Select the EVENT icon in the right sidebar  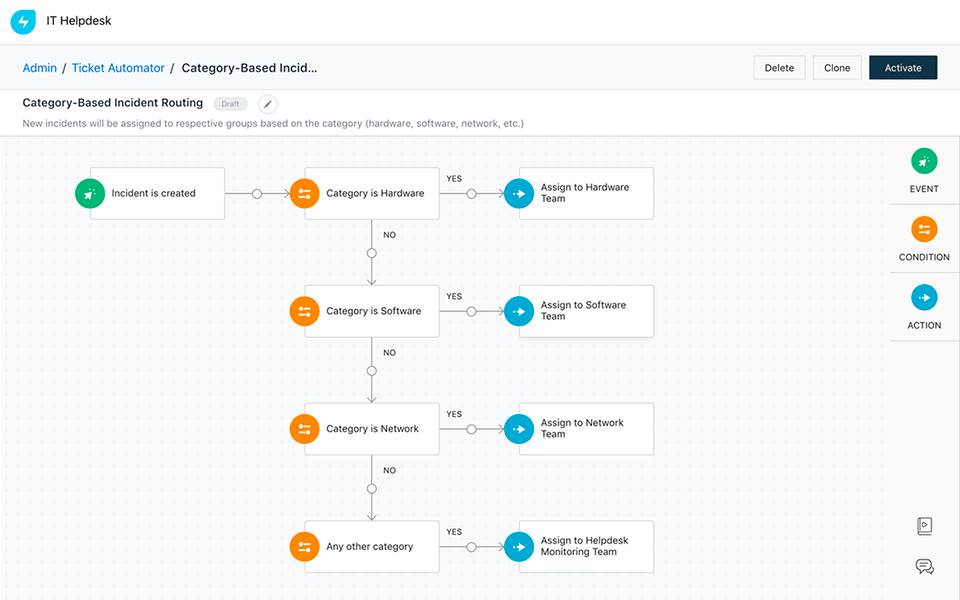click(x=923, y=160)
